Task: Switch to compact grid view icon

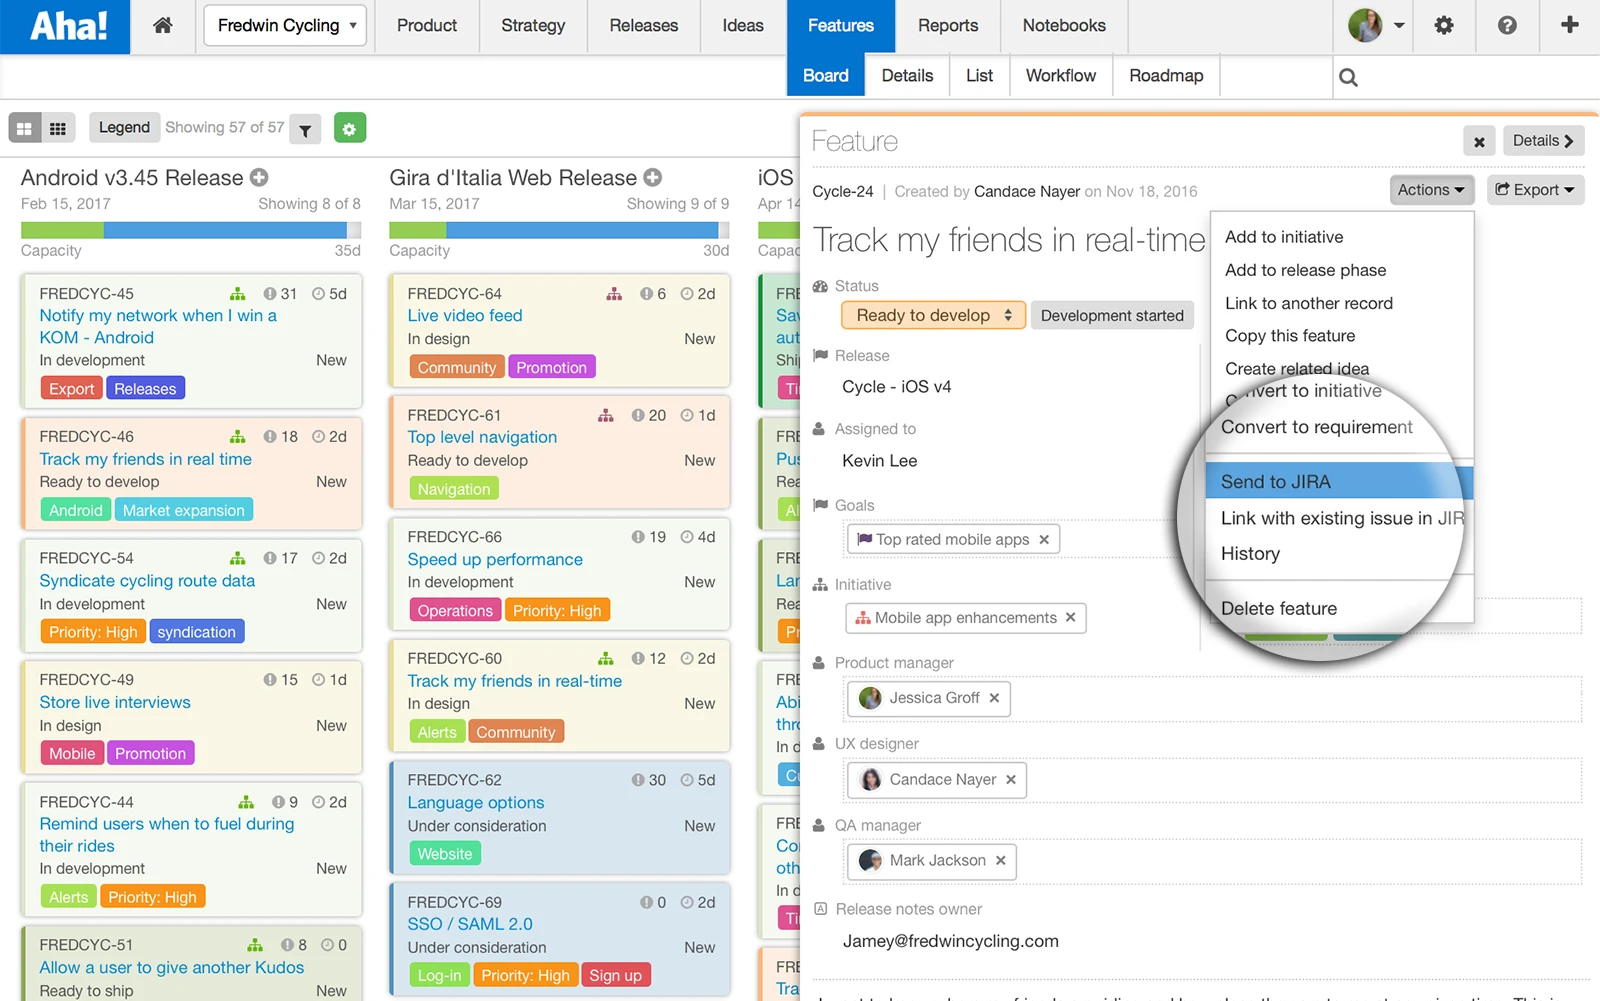Action: click(x=58, y=128)
